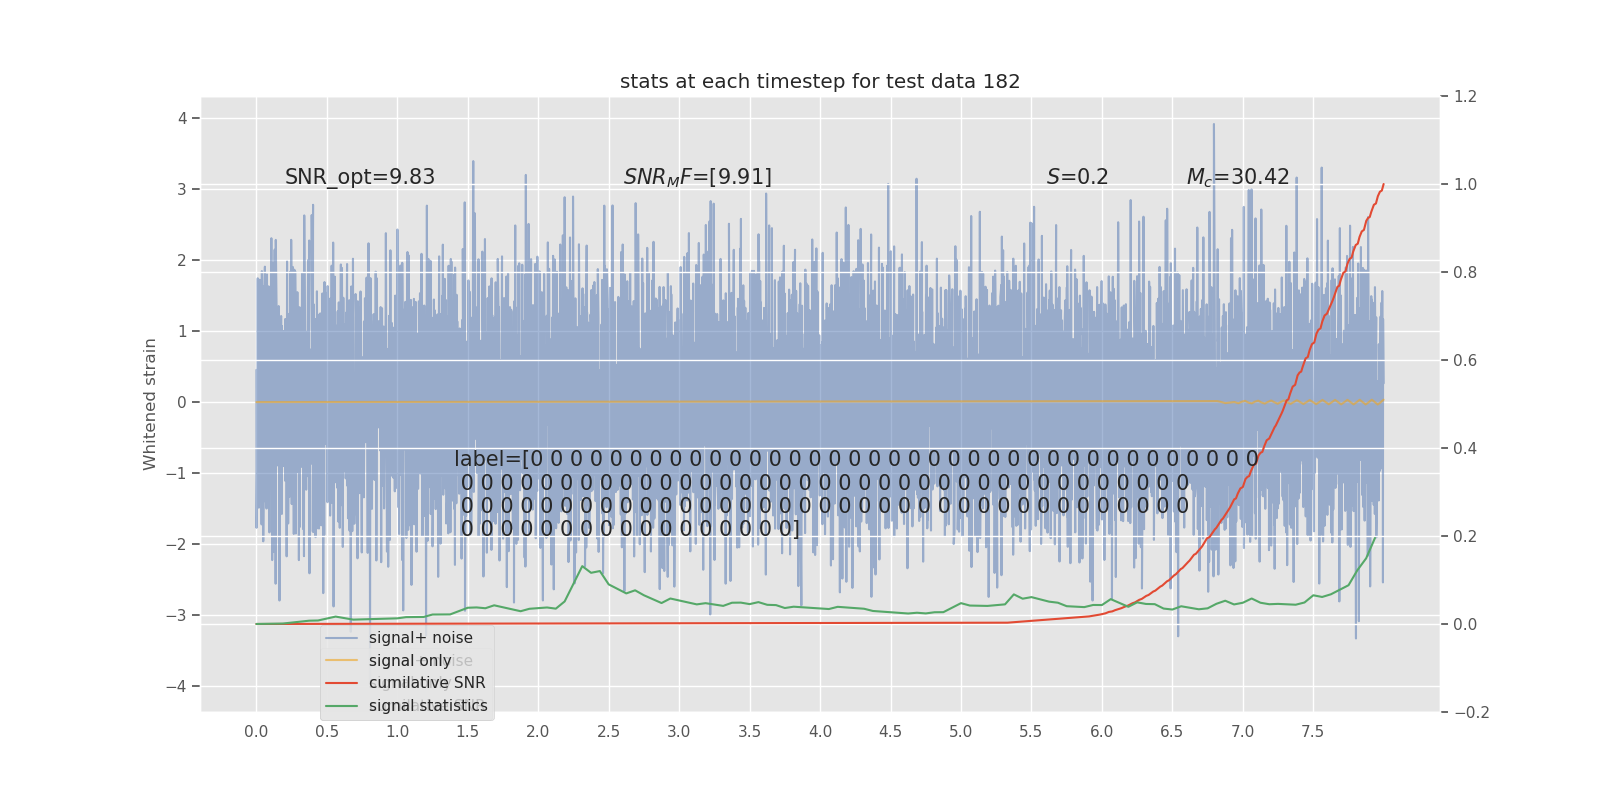
Task: Click the red line swatch in legend
Action: point(342,683)
